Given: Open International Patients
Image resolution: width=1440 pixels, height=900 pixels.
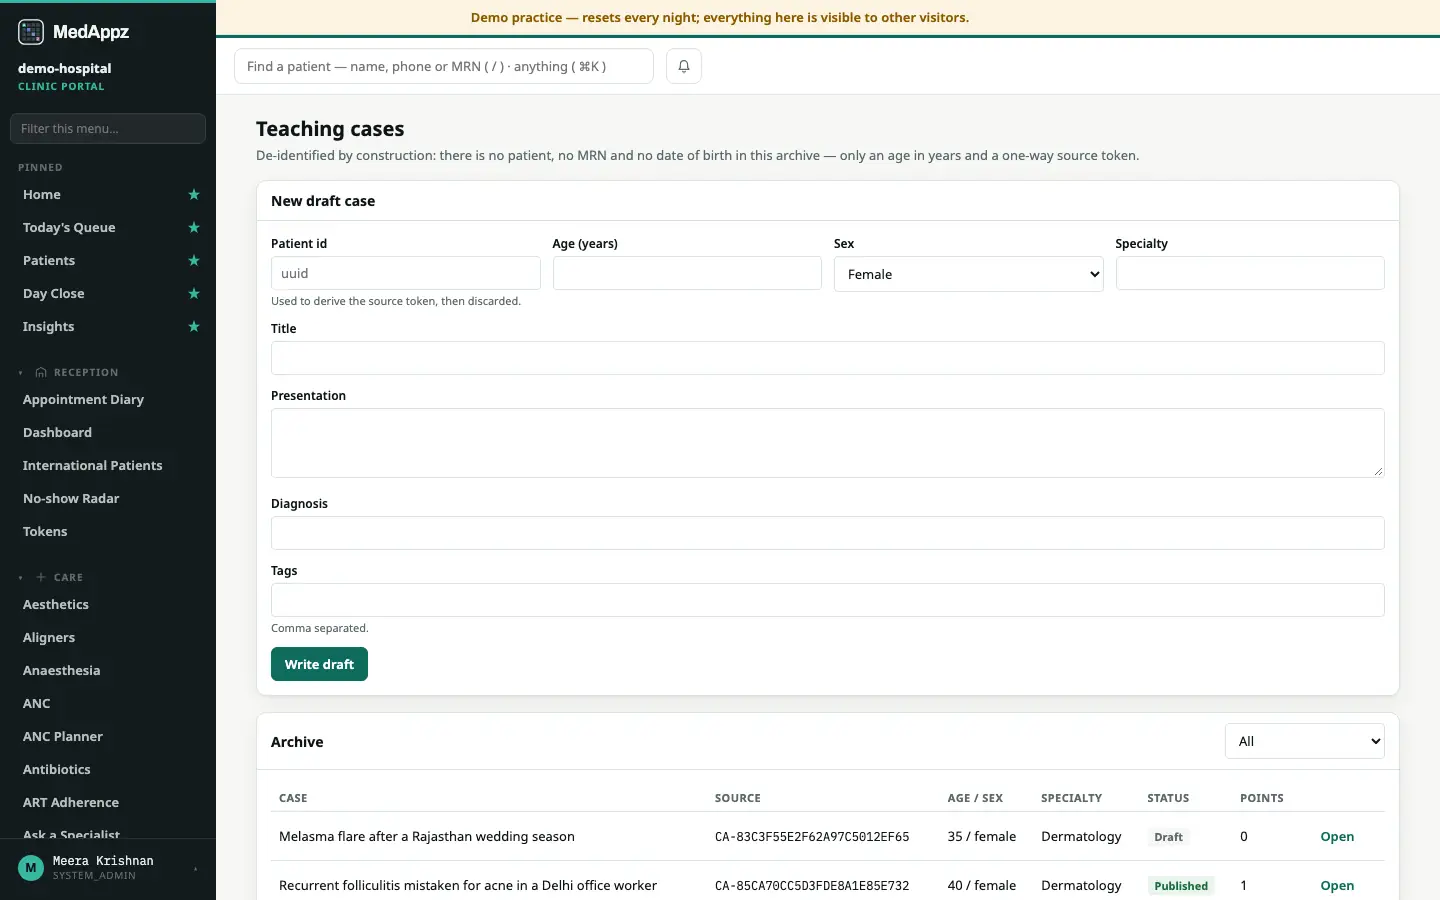Looking at the screenshot, I should coord(93,466).
